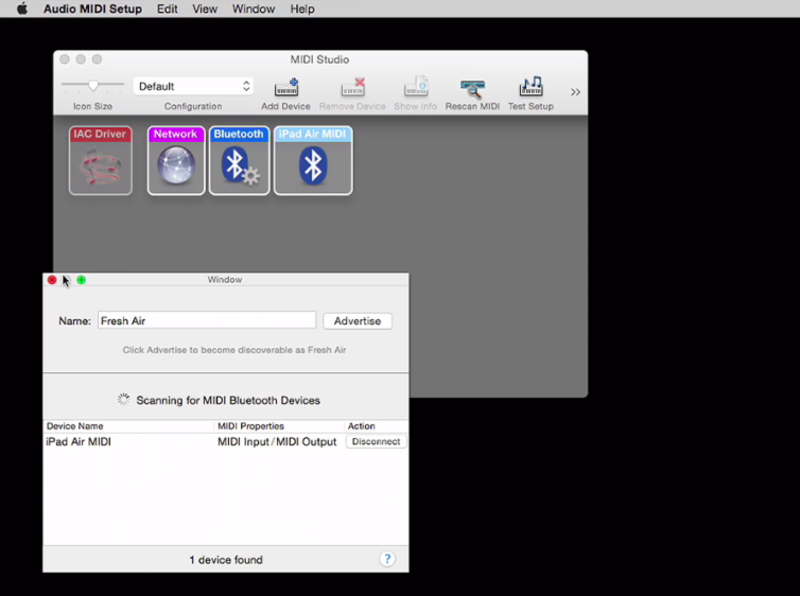Select the IAC Driver device icon
This screenshot has width=800, height=596.
101,160
